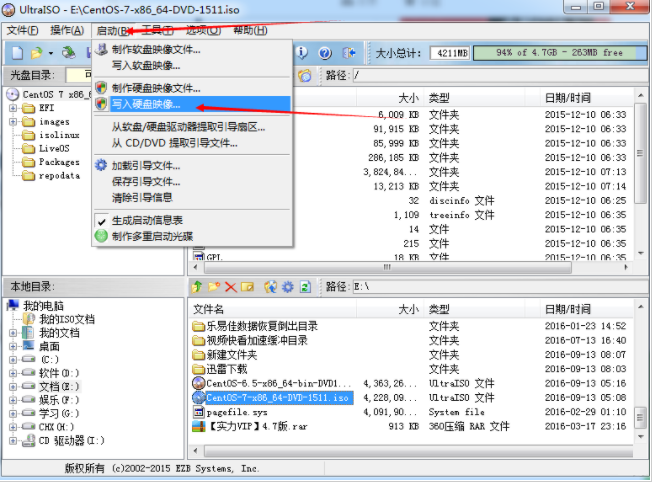Click the 4211MB total size field
The width and height of the screenshot is (655, 489).
click(x=450, y=53)
